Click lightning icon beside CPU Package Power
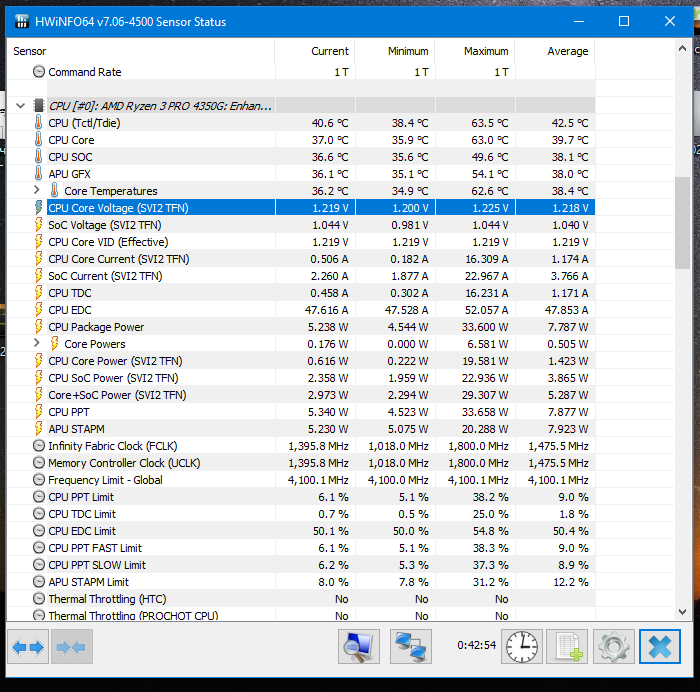The height and width of the screenshot is (692, 700). coord(39,327)
